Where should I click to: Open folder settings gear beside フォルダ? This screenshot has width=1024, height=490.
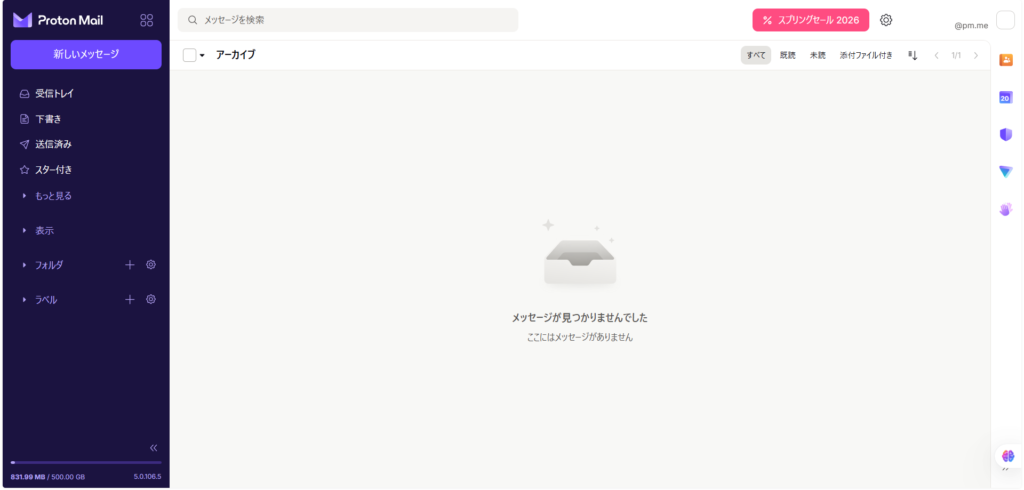pos(151,265)
